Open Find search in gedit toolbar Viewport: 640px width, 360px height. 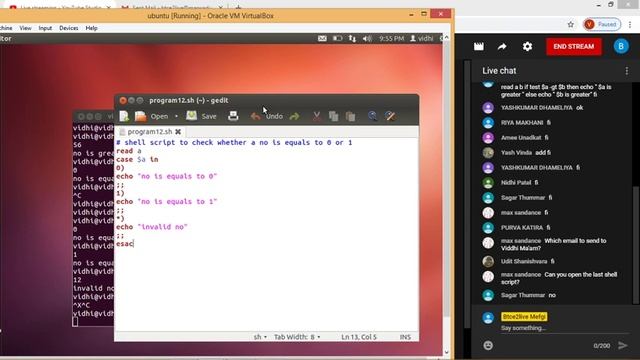coord(372,116)
